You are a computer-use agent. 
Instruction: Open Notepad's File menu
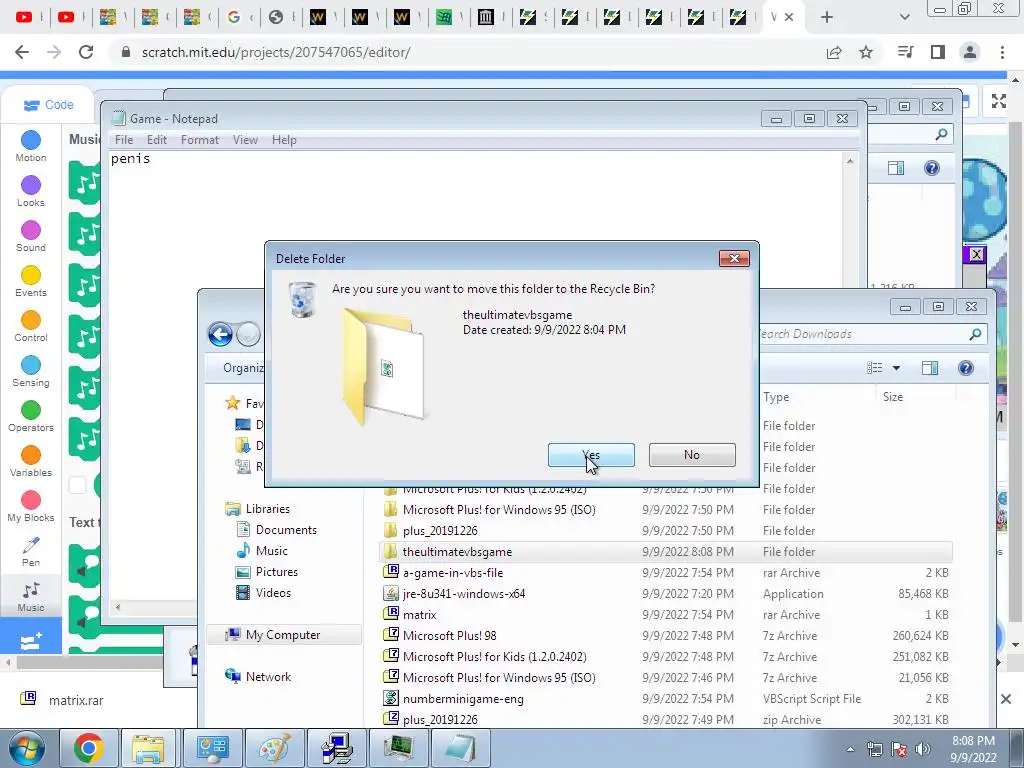[123, 140]
